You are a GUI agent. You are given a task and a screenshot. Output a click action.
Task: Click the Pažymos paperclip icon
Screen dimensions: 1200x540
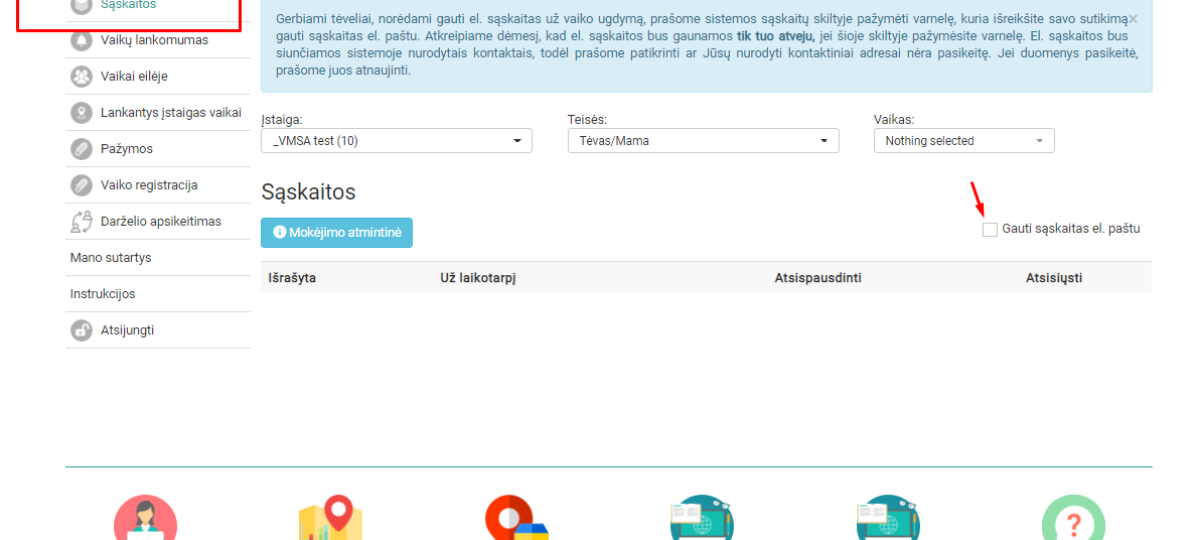point(82,149)
